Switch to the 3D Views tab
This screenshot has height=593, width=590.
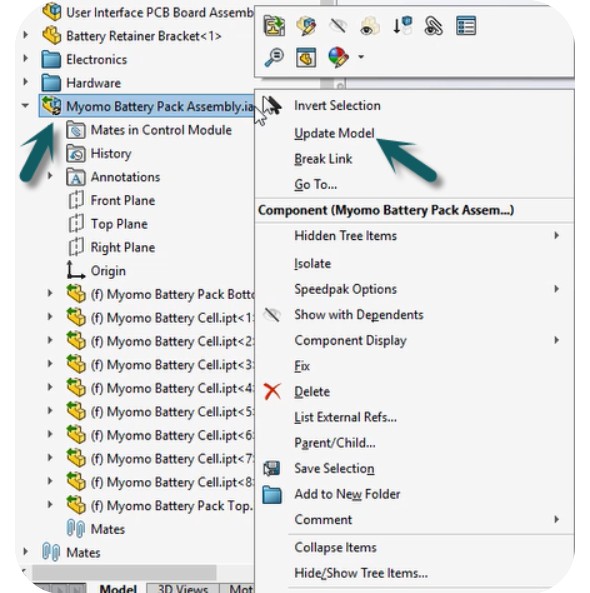pyautogui.click(x=183, y=588)
